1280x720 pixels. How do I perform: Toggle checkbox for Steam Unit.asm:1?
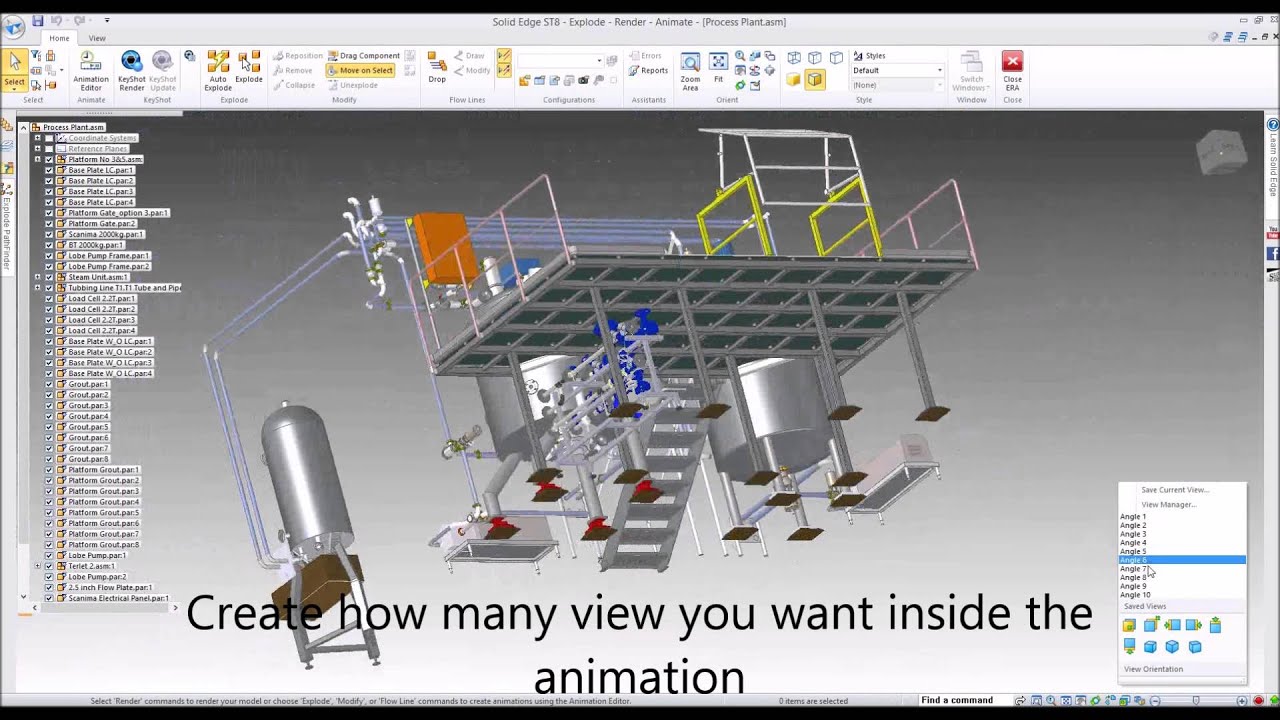49,277
